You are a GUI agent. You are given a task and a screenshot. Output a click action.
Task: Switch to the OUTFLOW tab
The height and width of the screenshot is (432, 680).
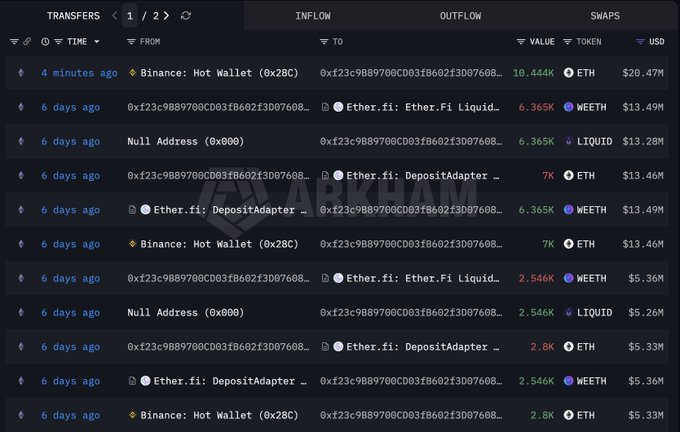(460, 16)
